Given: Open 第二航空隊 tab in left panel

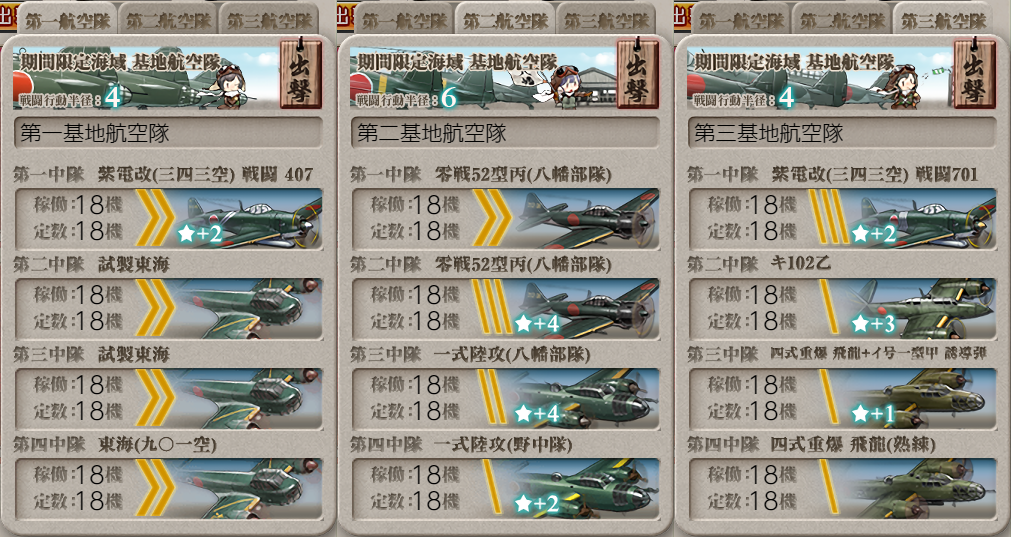Looking at the screenshot, I should 168,20.
